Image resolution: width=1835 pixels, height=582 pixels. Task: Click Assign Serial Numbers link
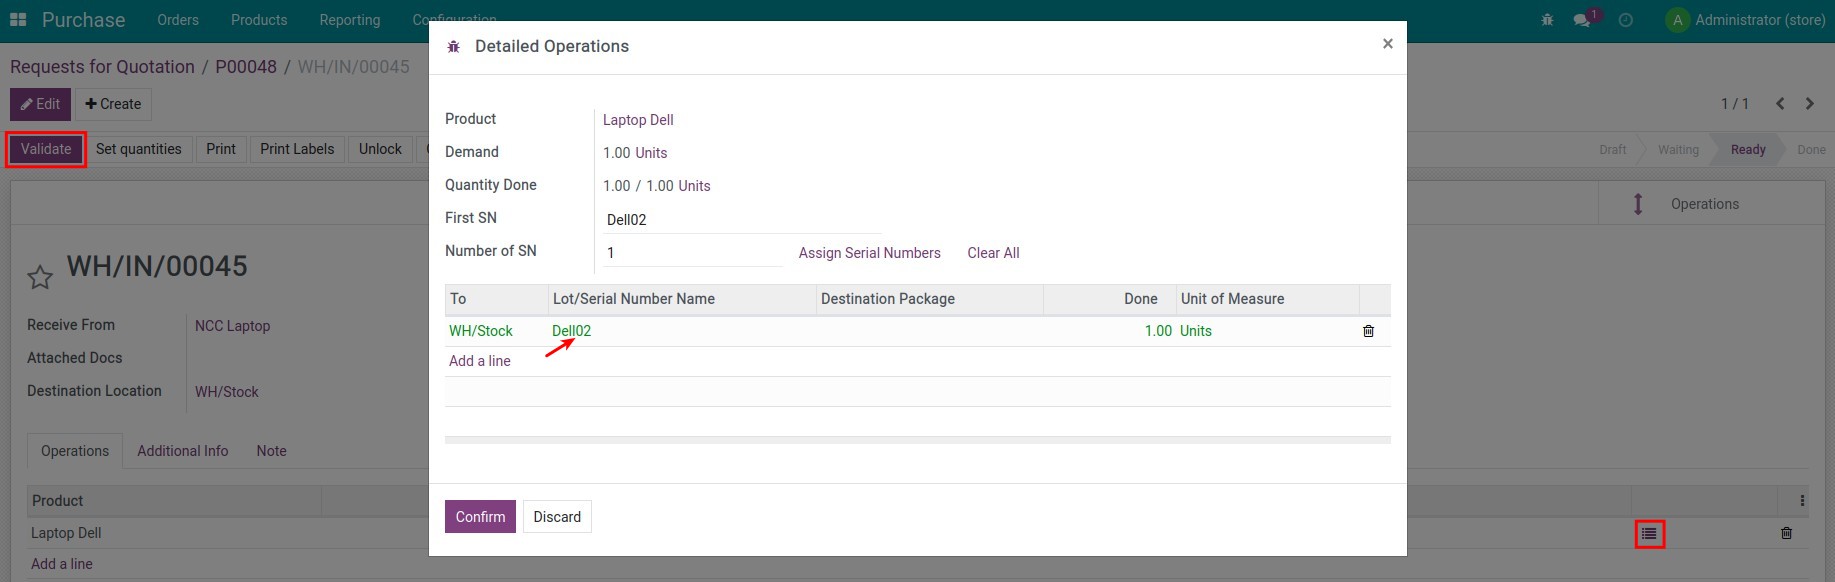point(869,253)
